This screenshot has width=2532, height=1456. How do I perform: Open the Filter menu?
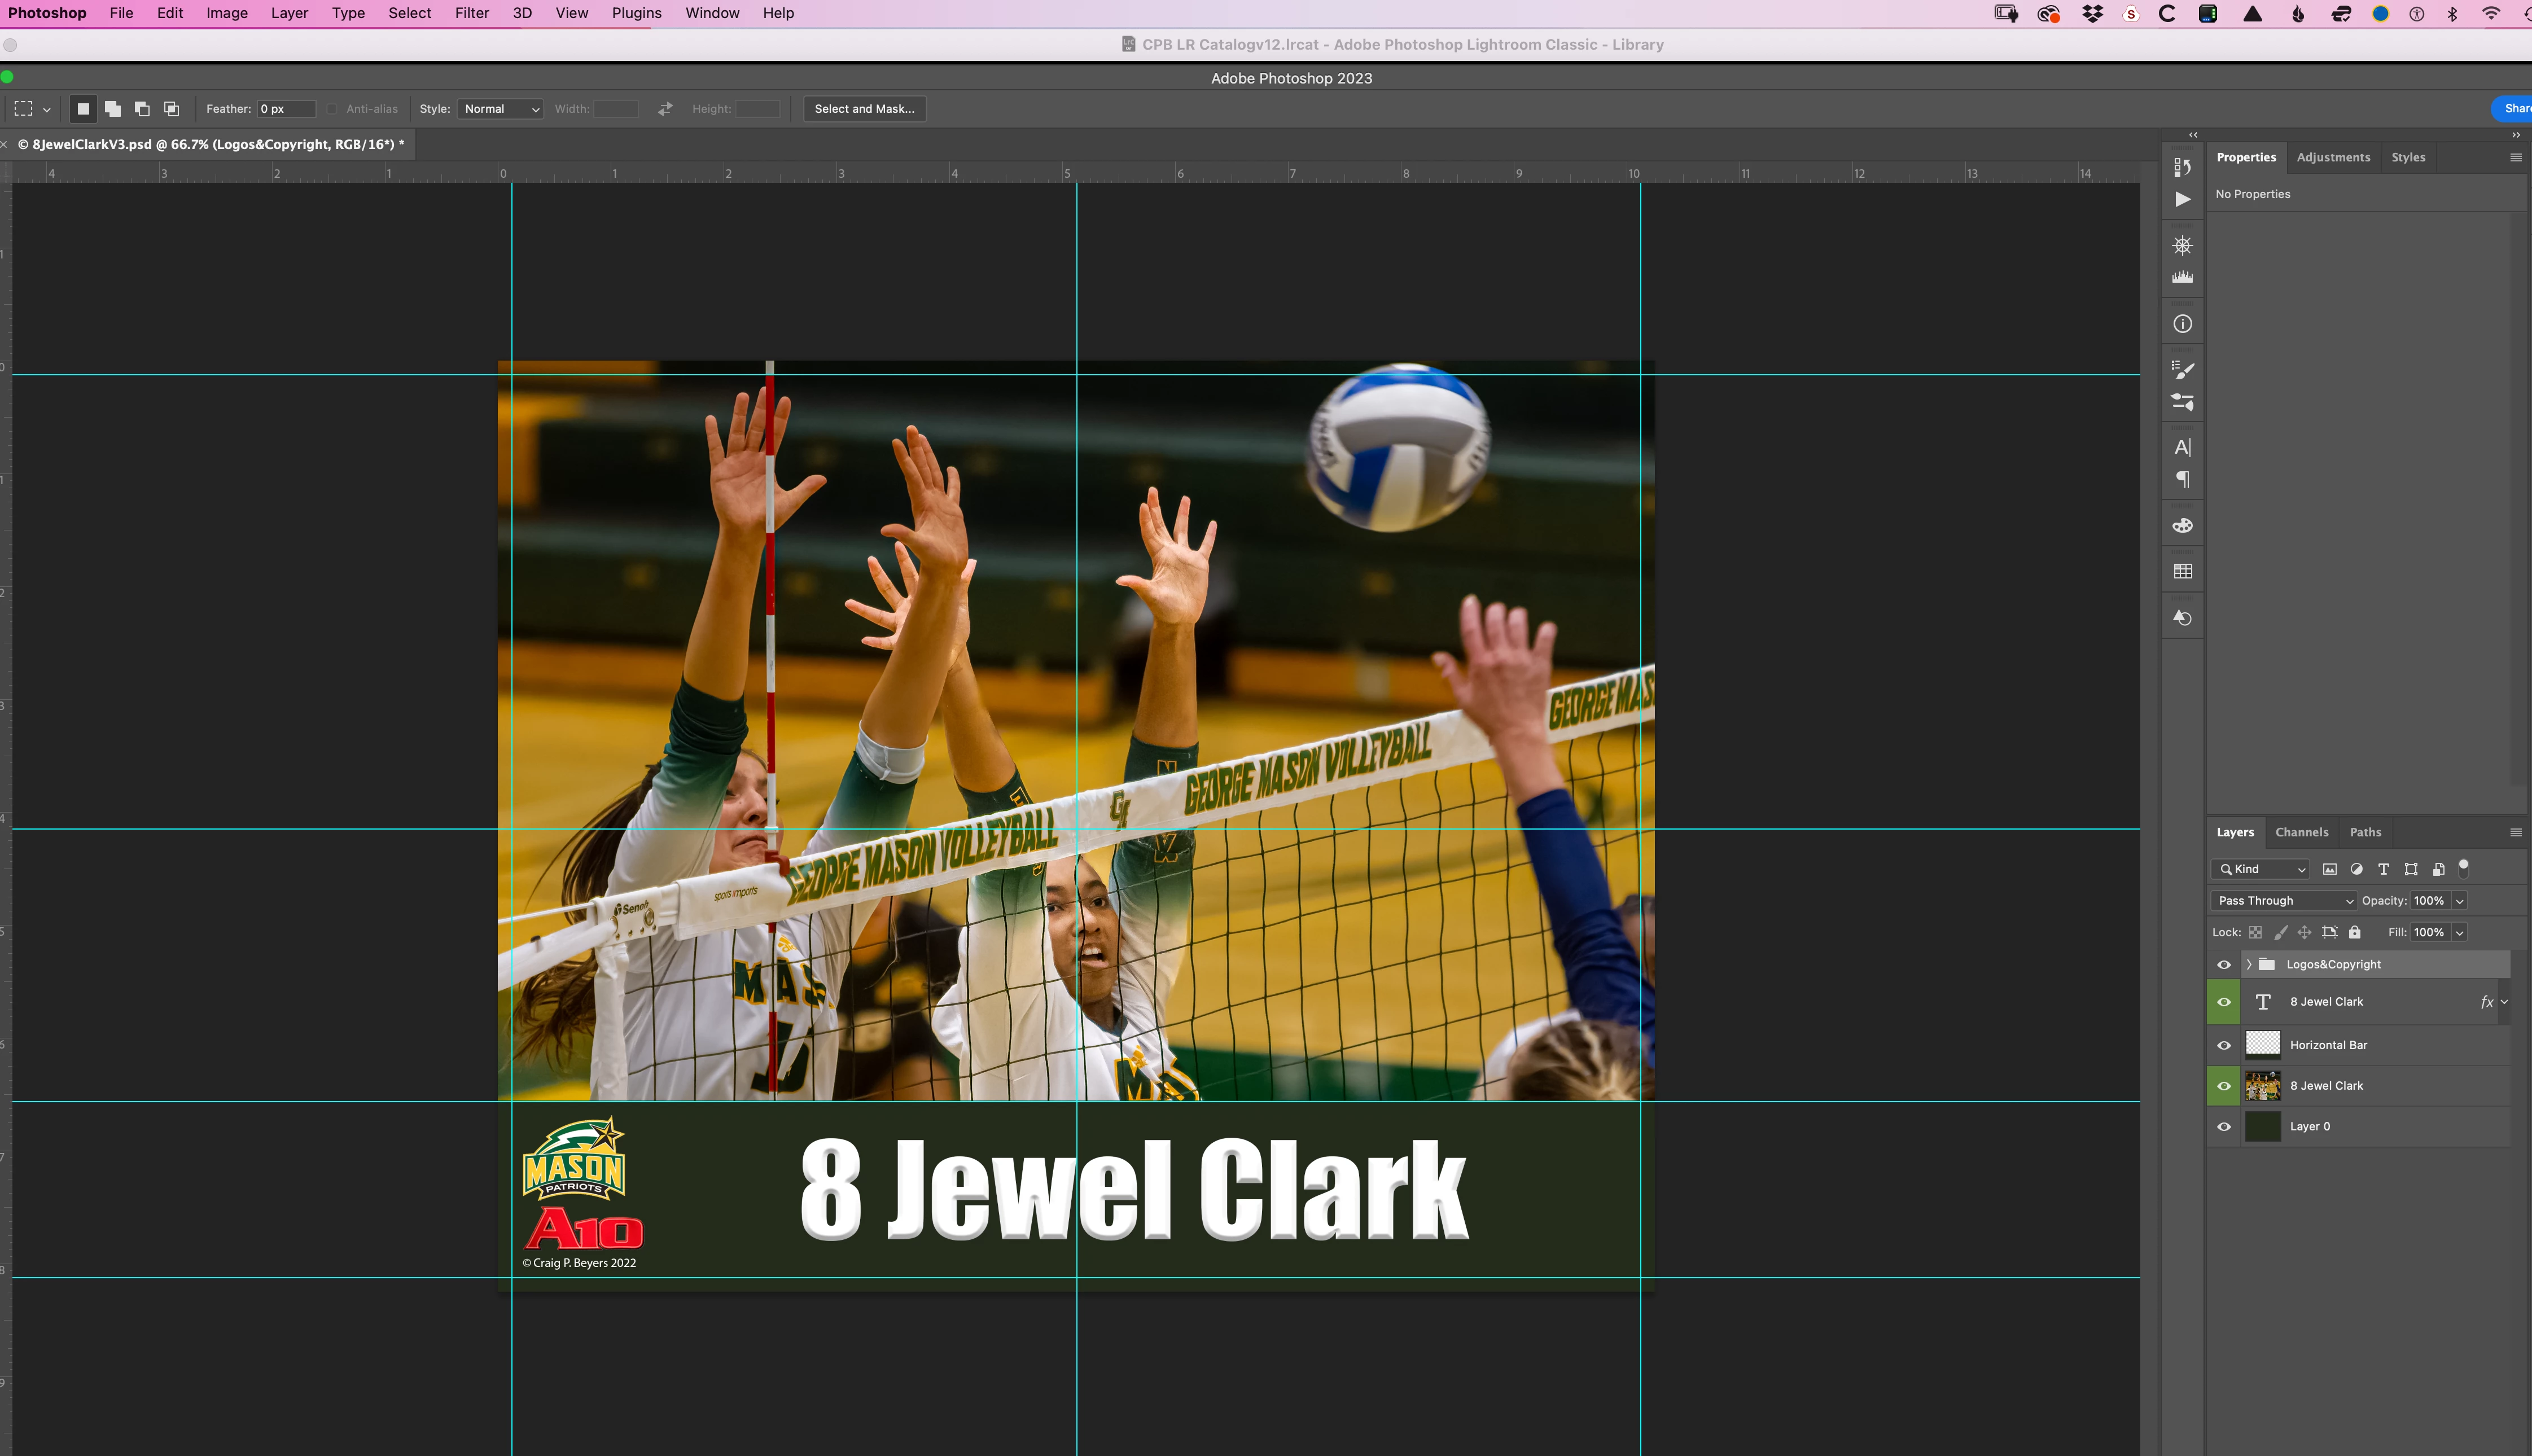[471, 13]
